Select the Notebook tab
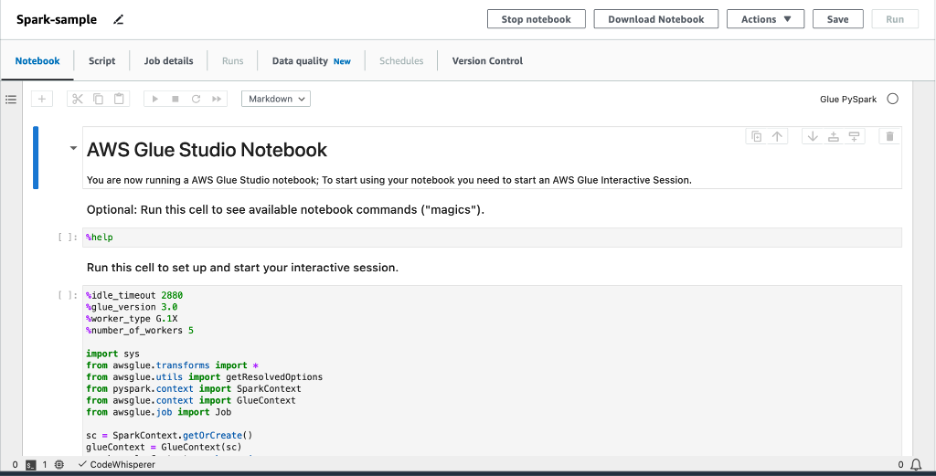This screenshot has height=476, width=936. 38,61
